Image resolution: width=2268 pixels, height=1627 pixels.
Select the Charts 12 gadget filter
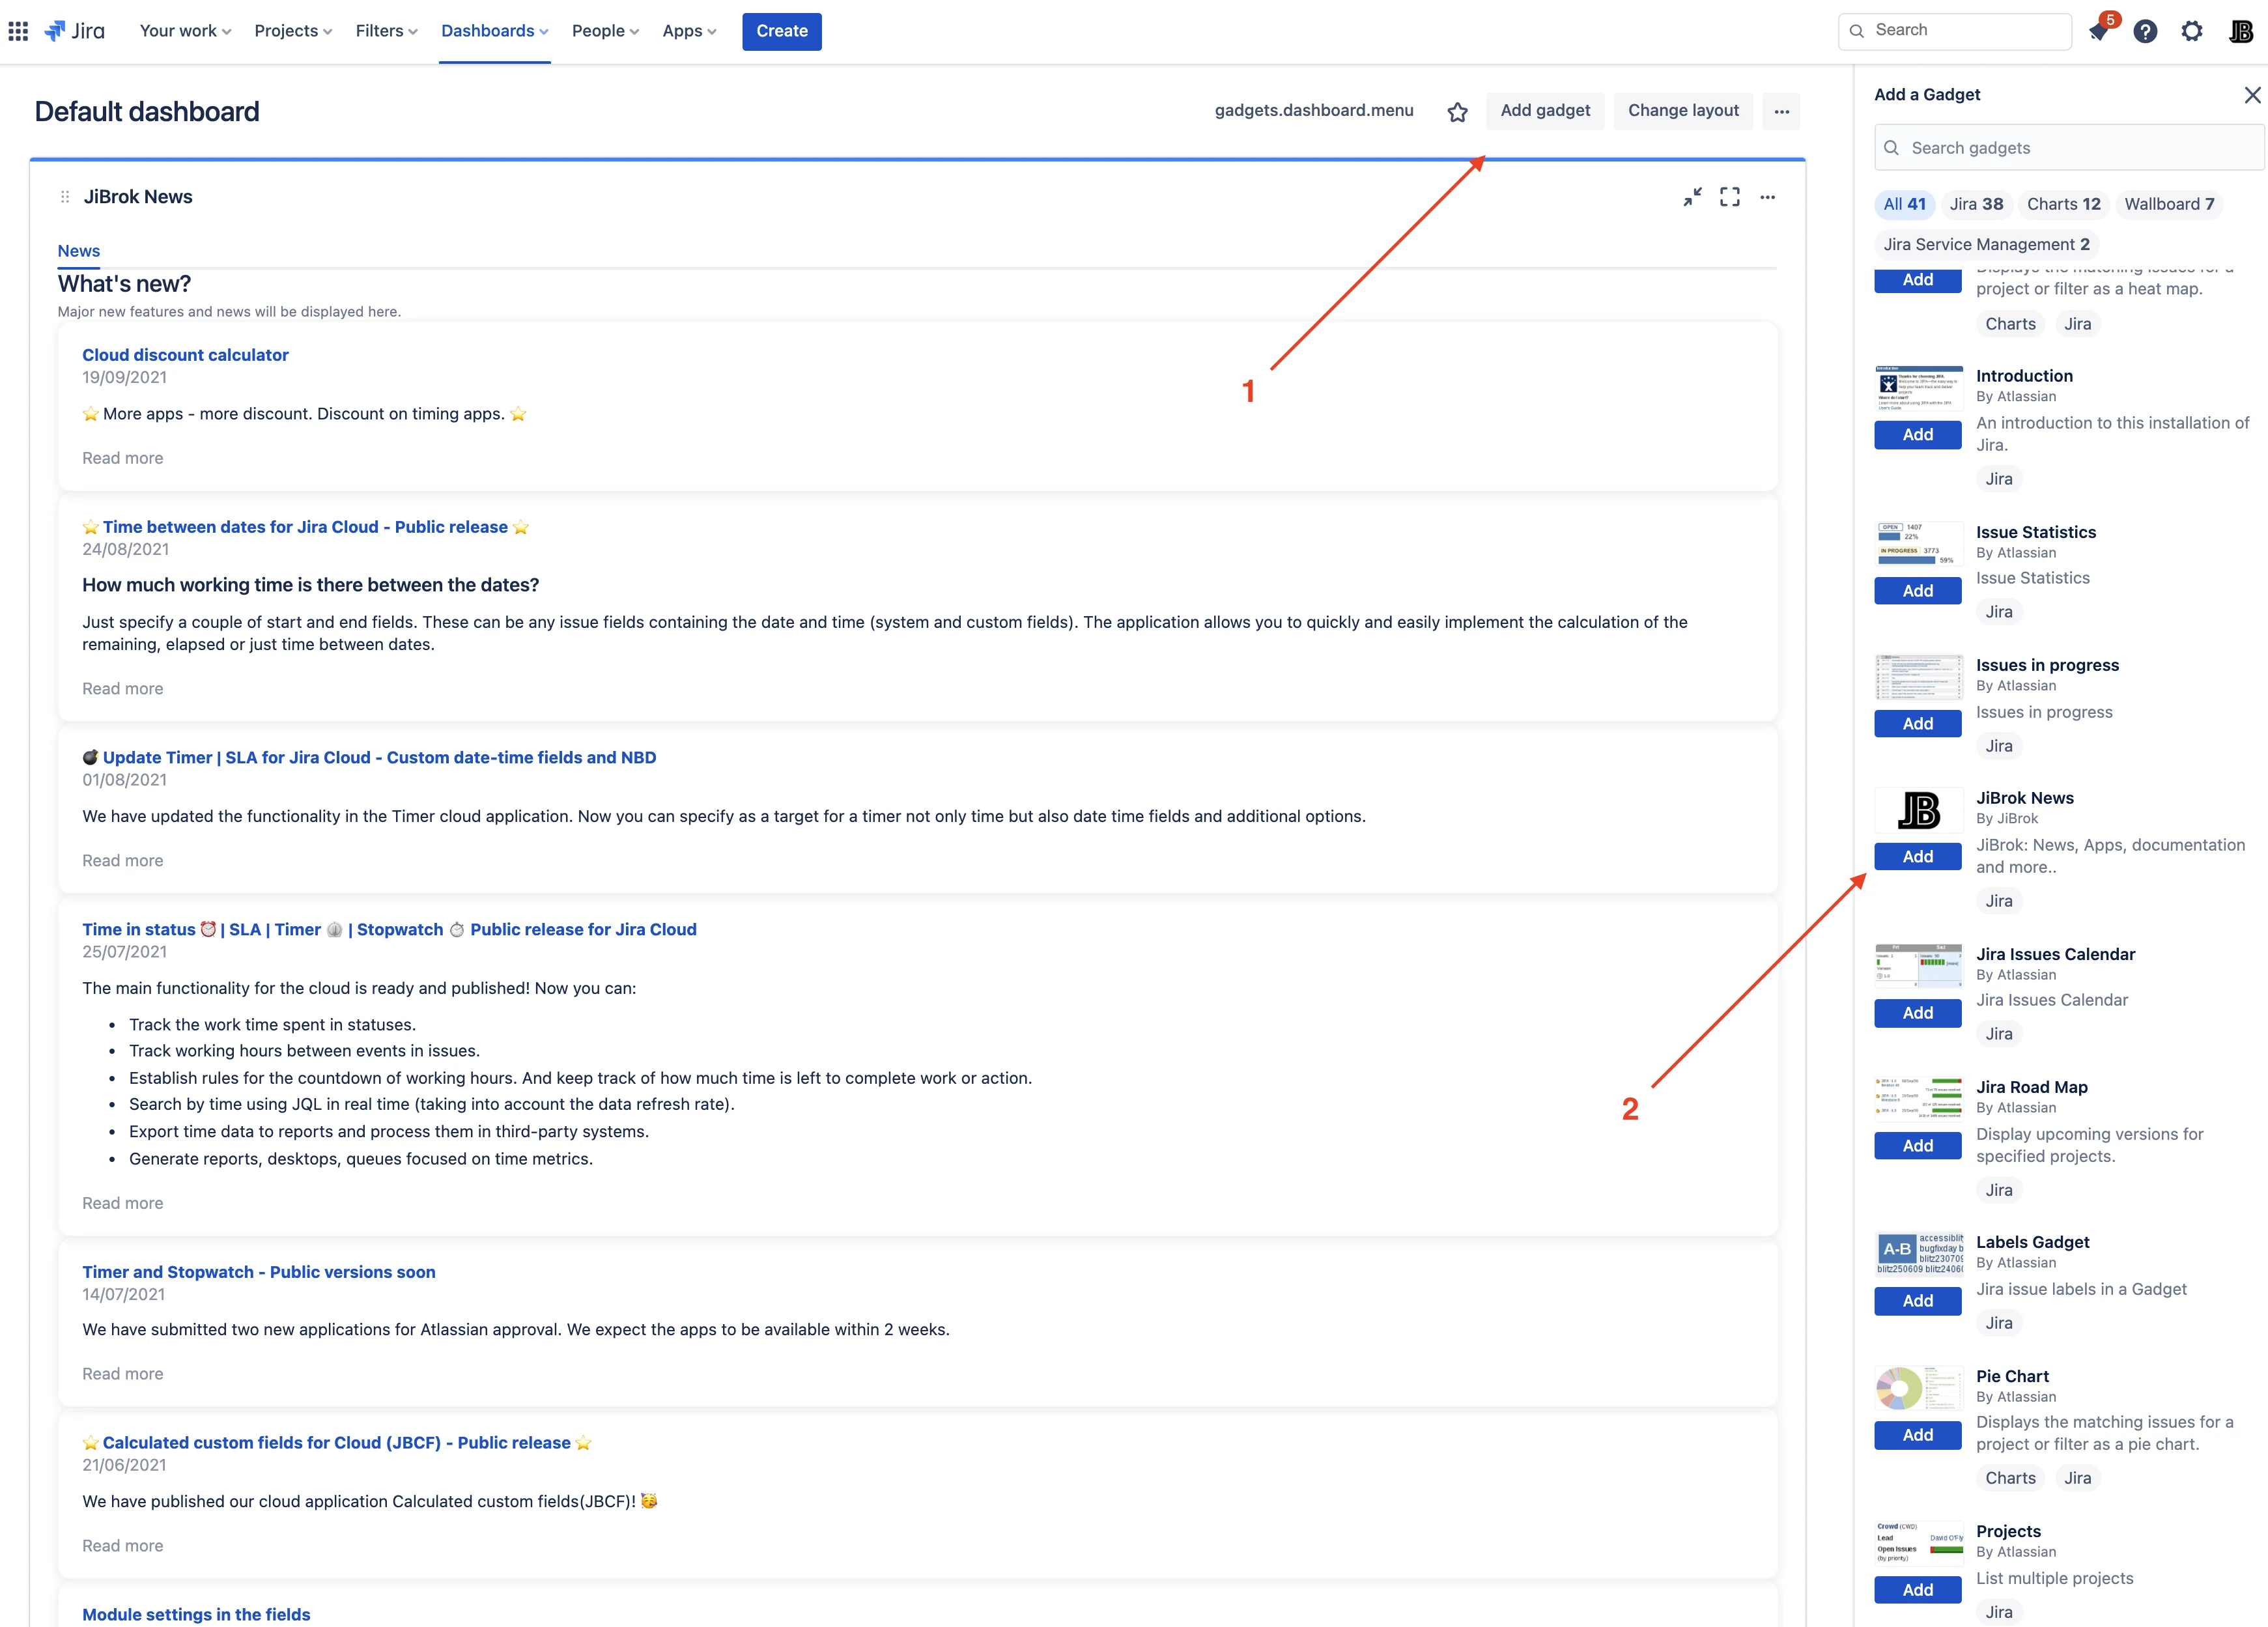[2063, 204]
